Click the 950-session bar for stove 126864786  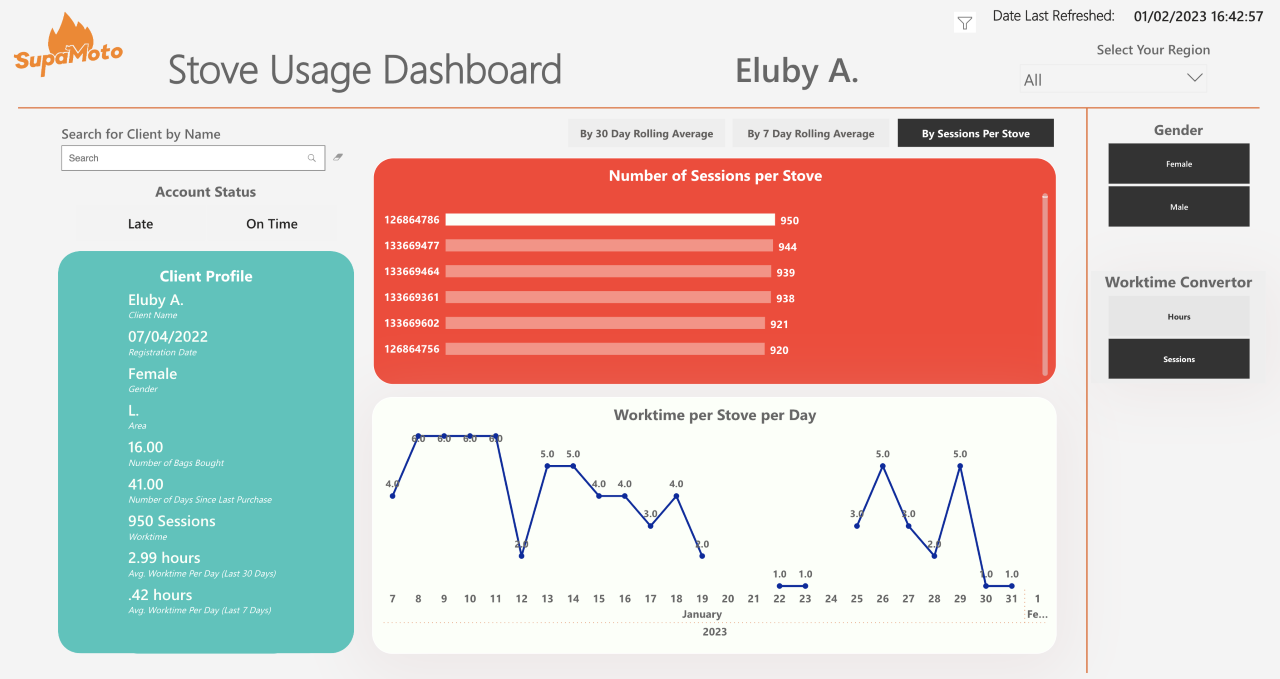610,220
